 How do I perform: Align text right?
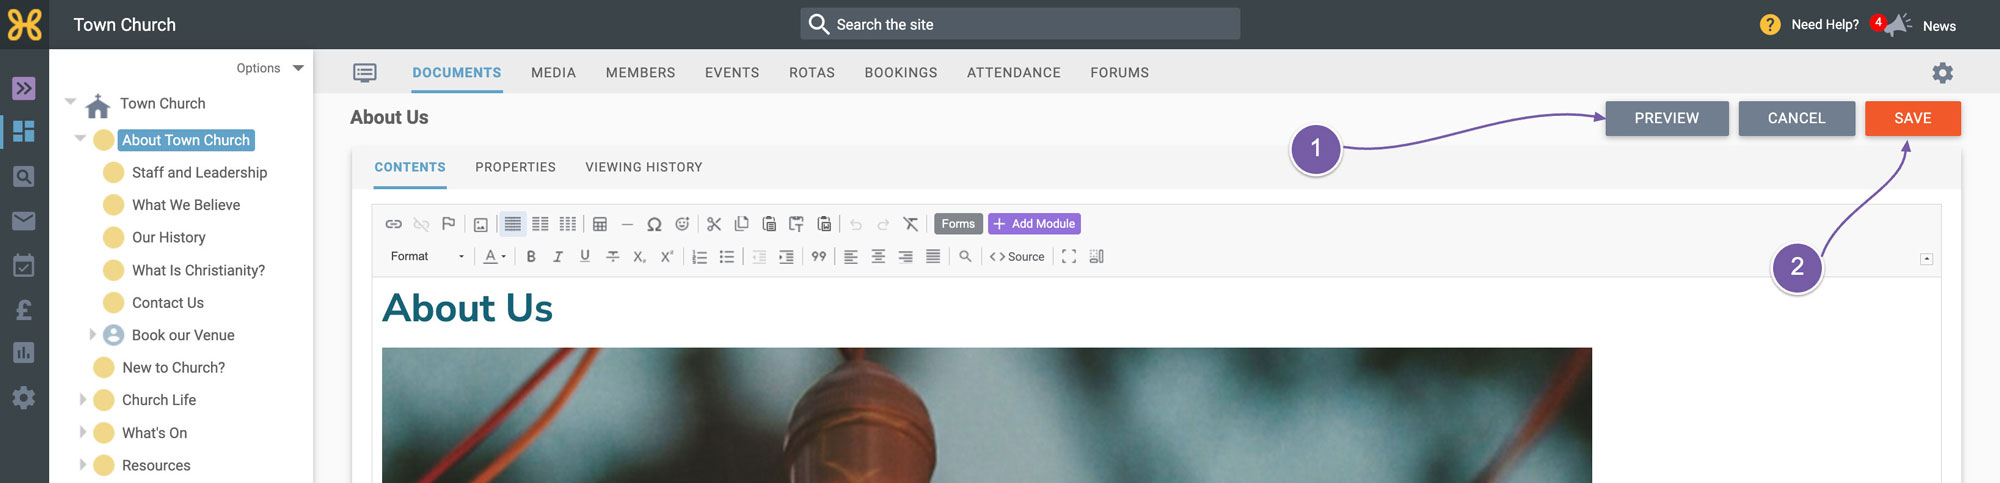(x=905, y=257)
